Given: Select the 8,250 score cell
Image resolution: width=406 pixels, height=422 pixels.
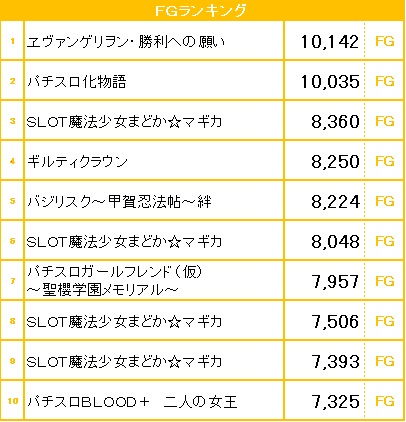Looking at the screenshot, I should pos(335,162).
